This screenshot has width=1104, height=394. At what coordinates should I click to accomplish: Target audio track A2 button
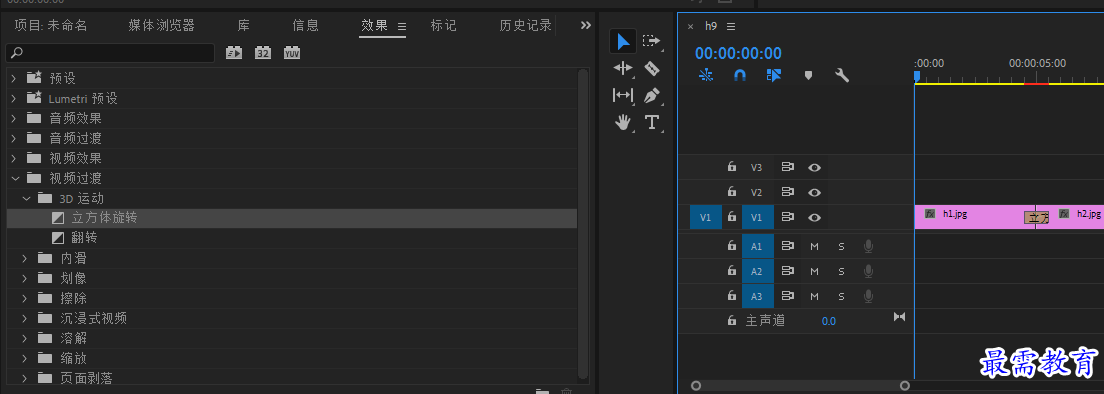pos(757,272)
